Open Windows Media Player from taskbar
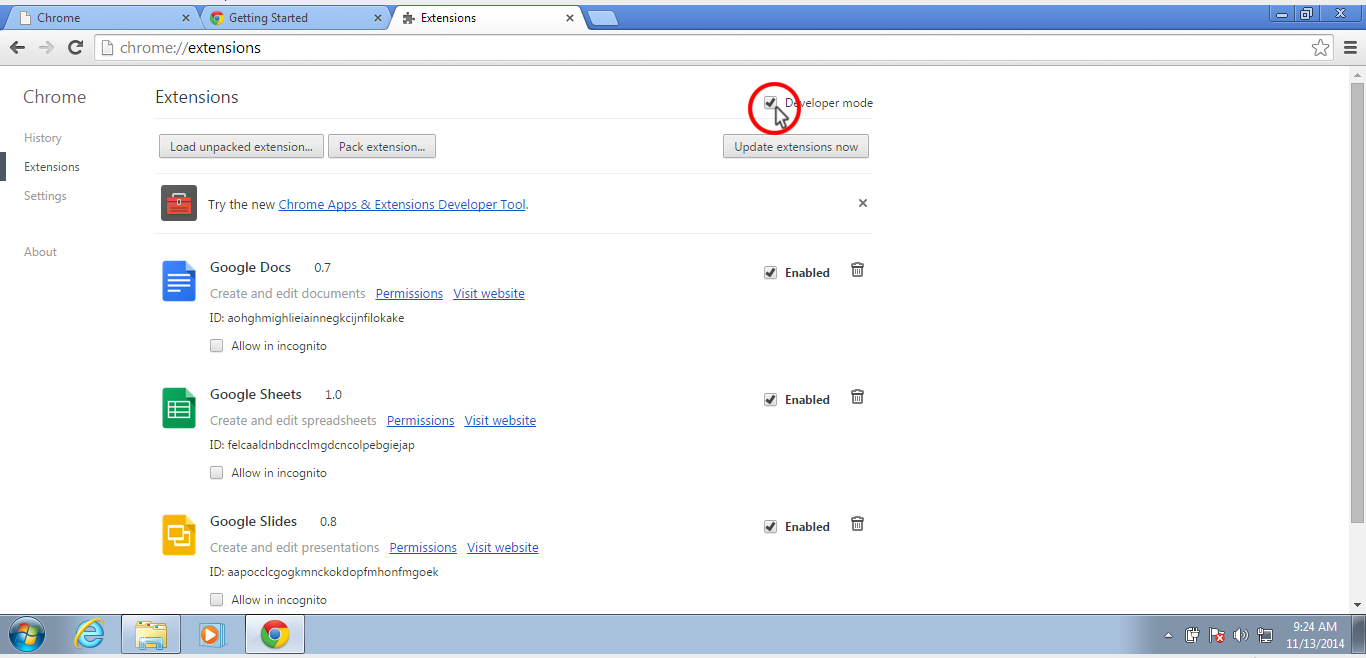Screen dimensions: 1366x658 (211, 634)
